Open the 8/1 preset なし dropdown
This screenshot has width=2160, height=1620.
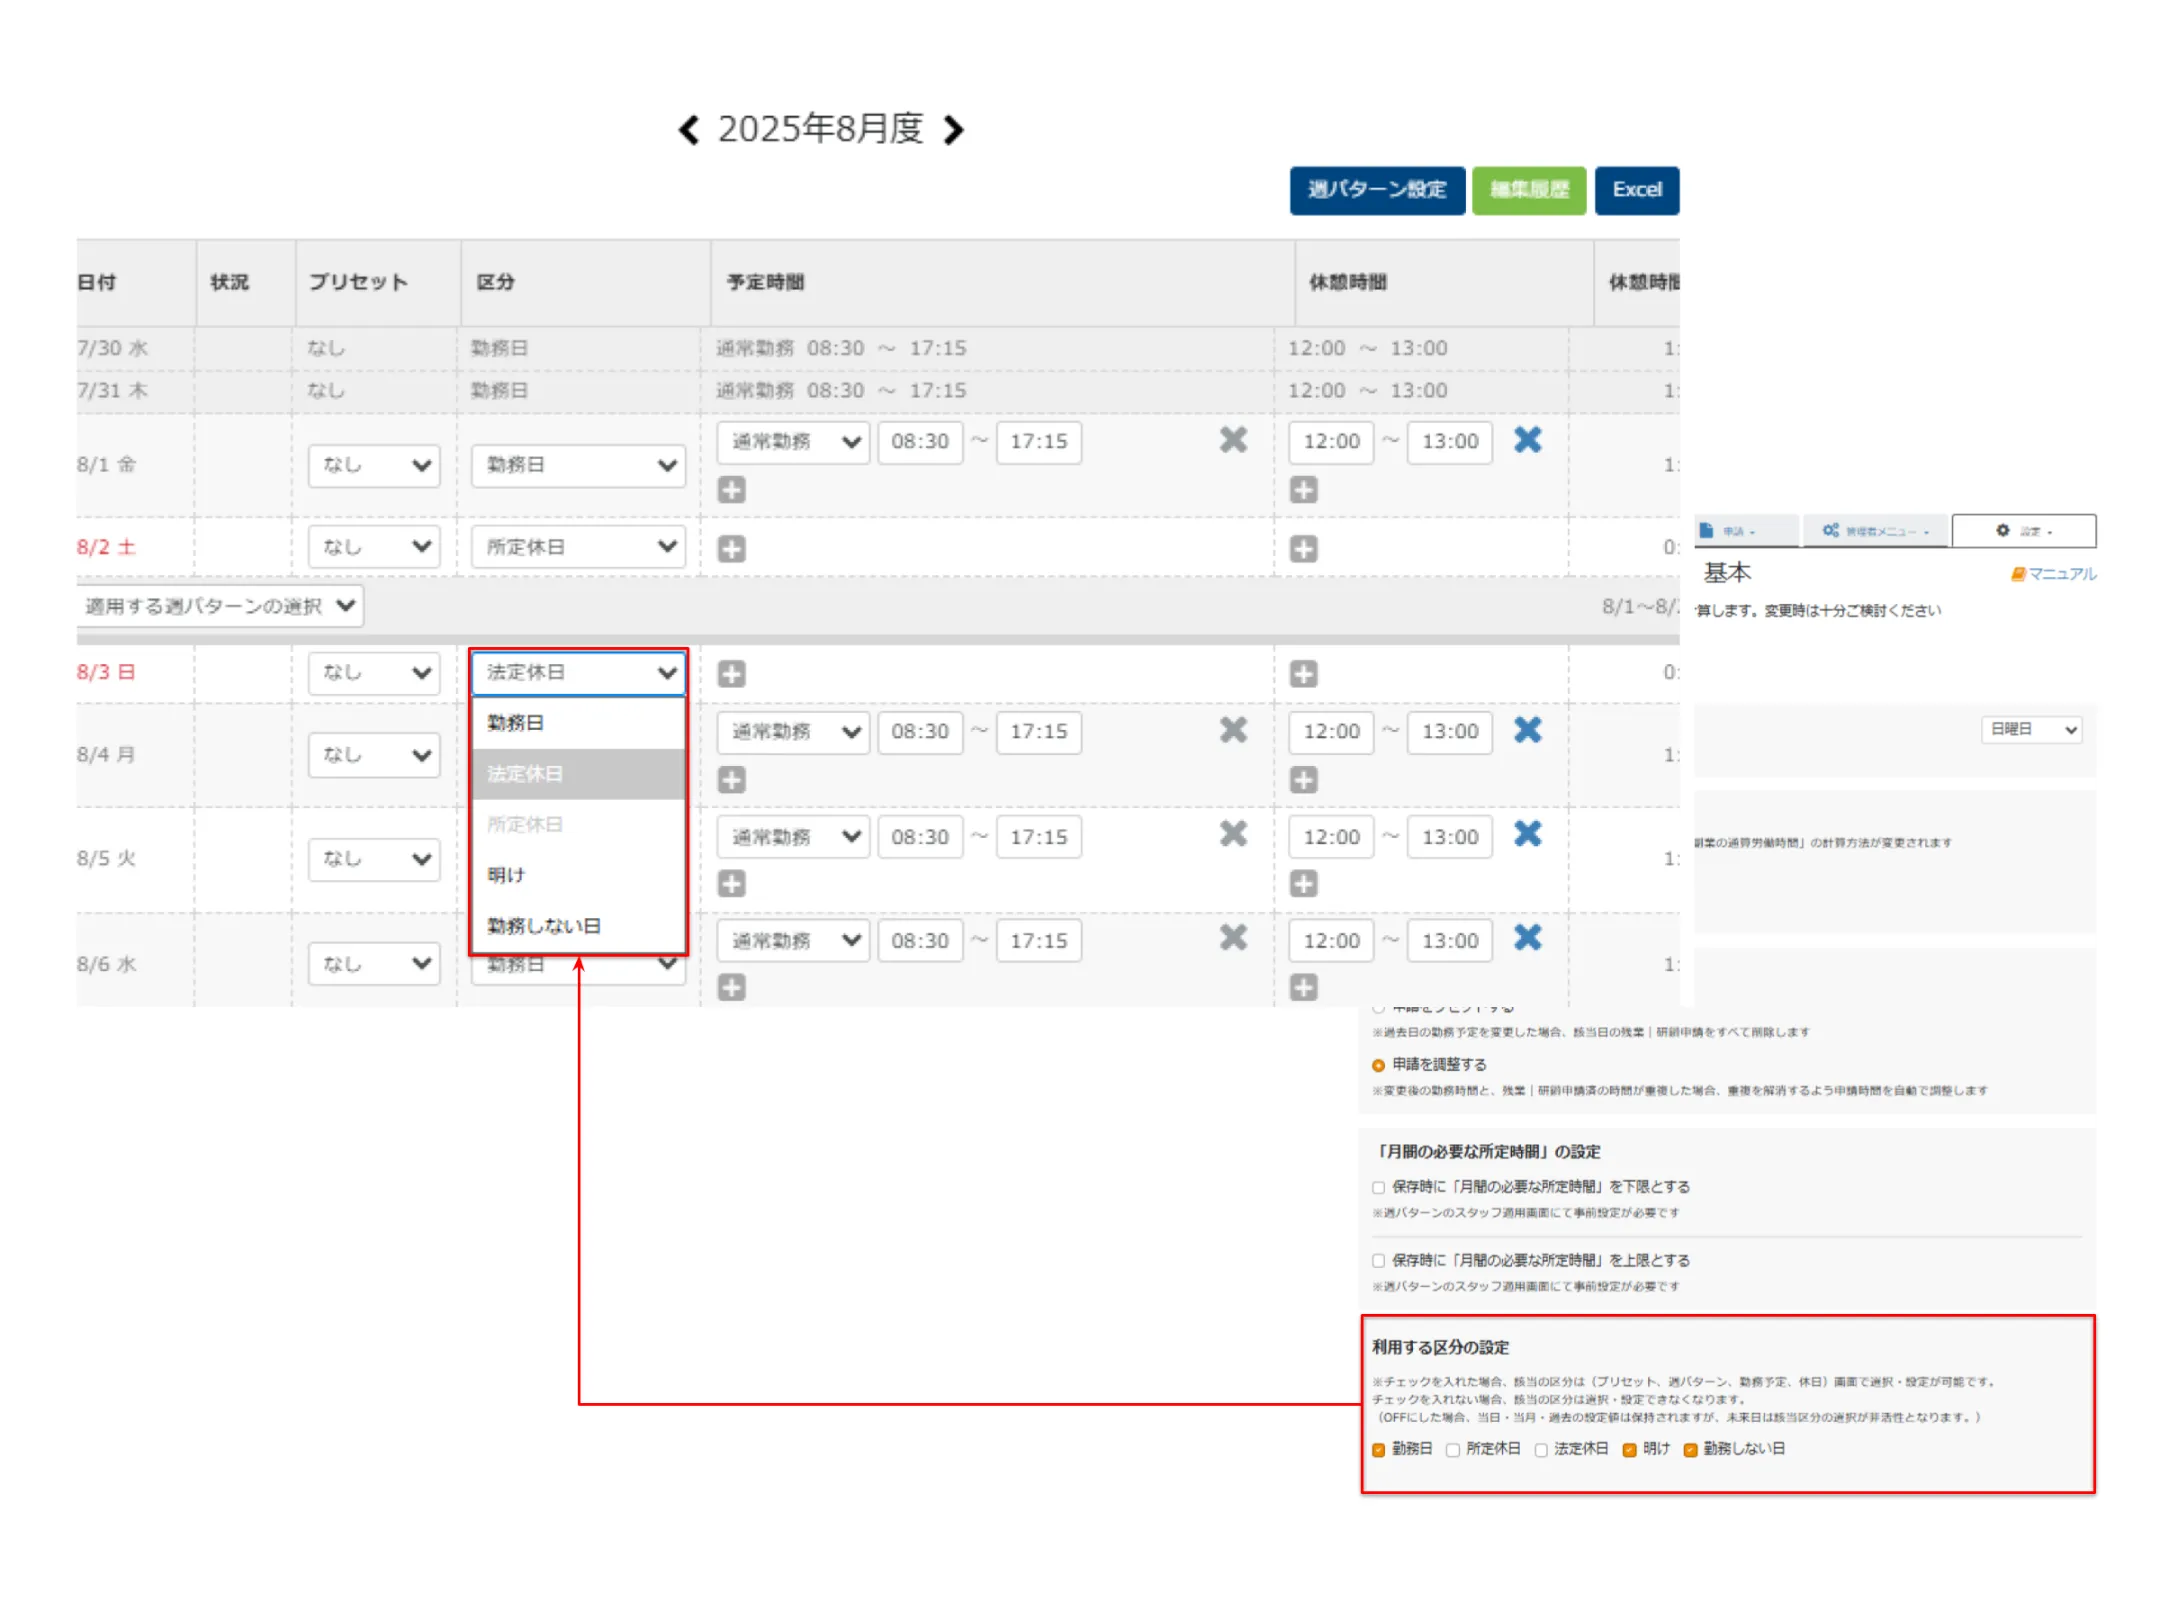click(x=373, y=465)
